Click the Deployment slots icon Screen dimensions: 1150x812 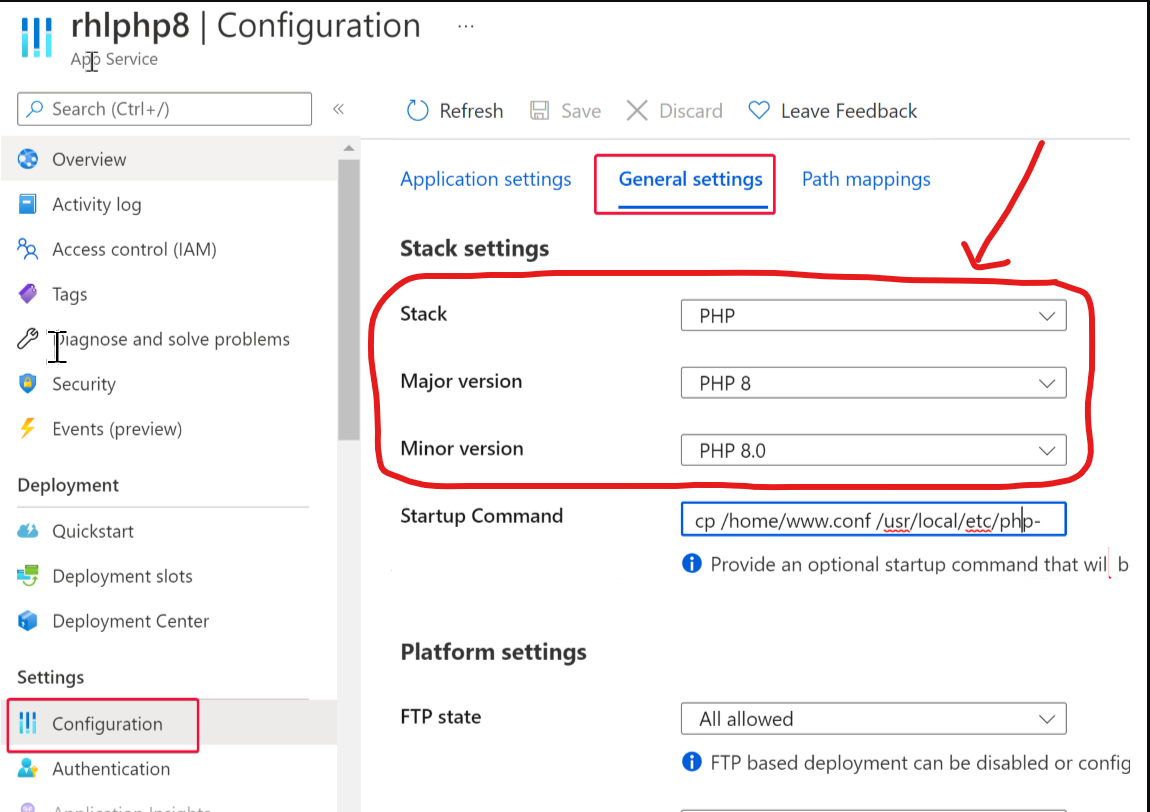pyautogui.click(x=28, y=576)
